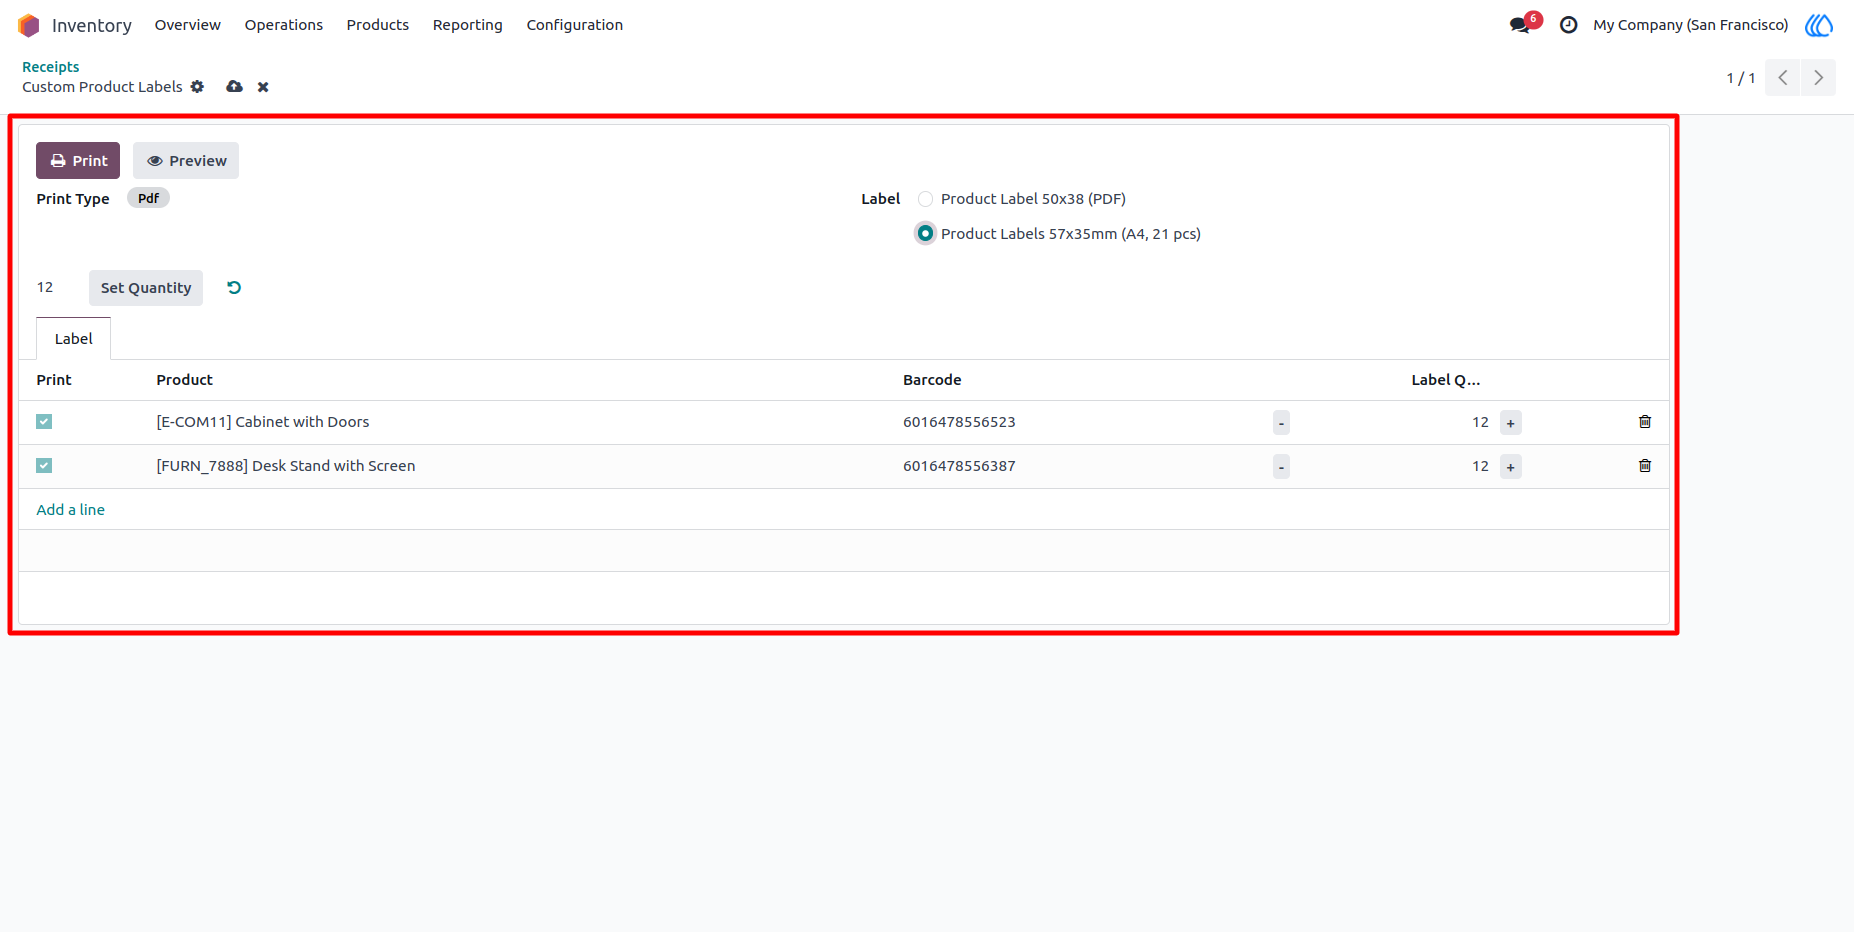The image size is (1854, 932).
Task: Decrease label quantity for Cabinet with Doors
Action: point(1281,423)
